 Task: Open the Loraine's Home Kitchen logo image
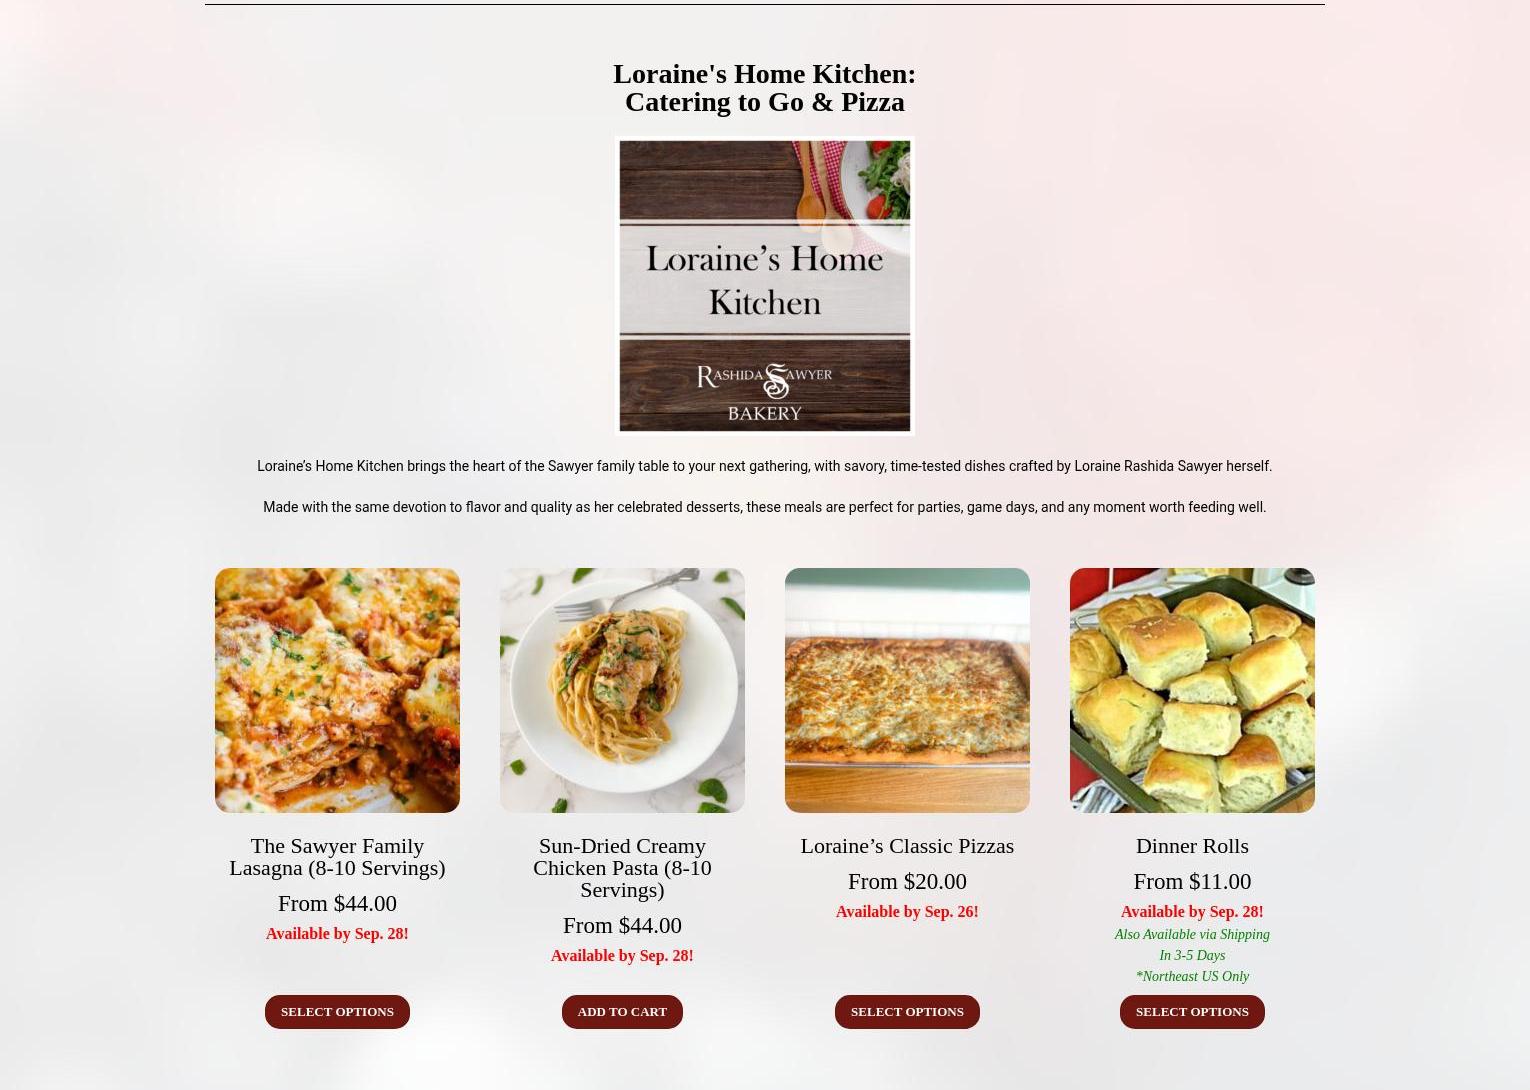764,286
